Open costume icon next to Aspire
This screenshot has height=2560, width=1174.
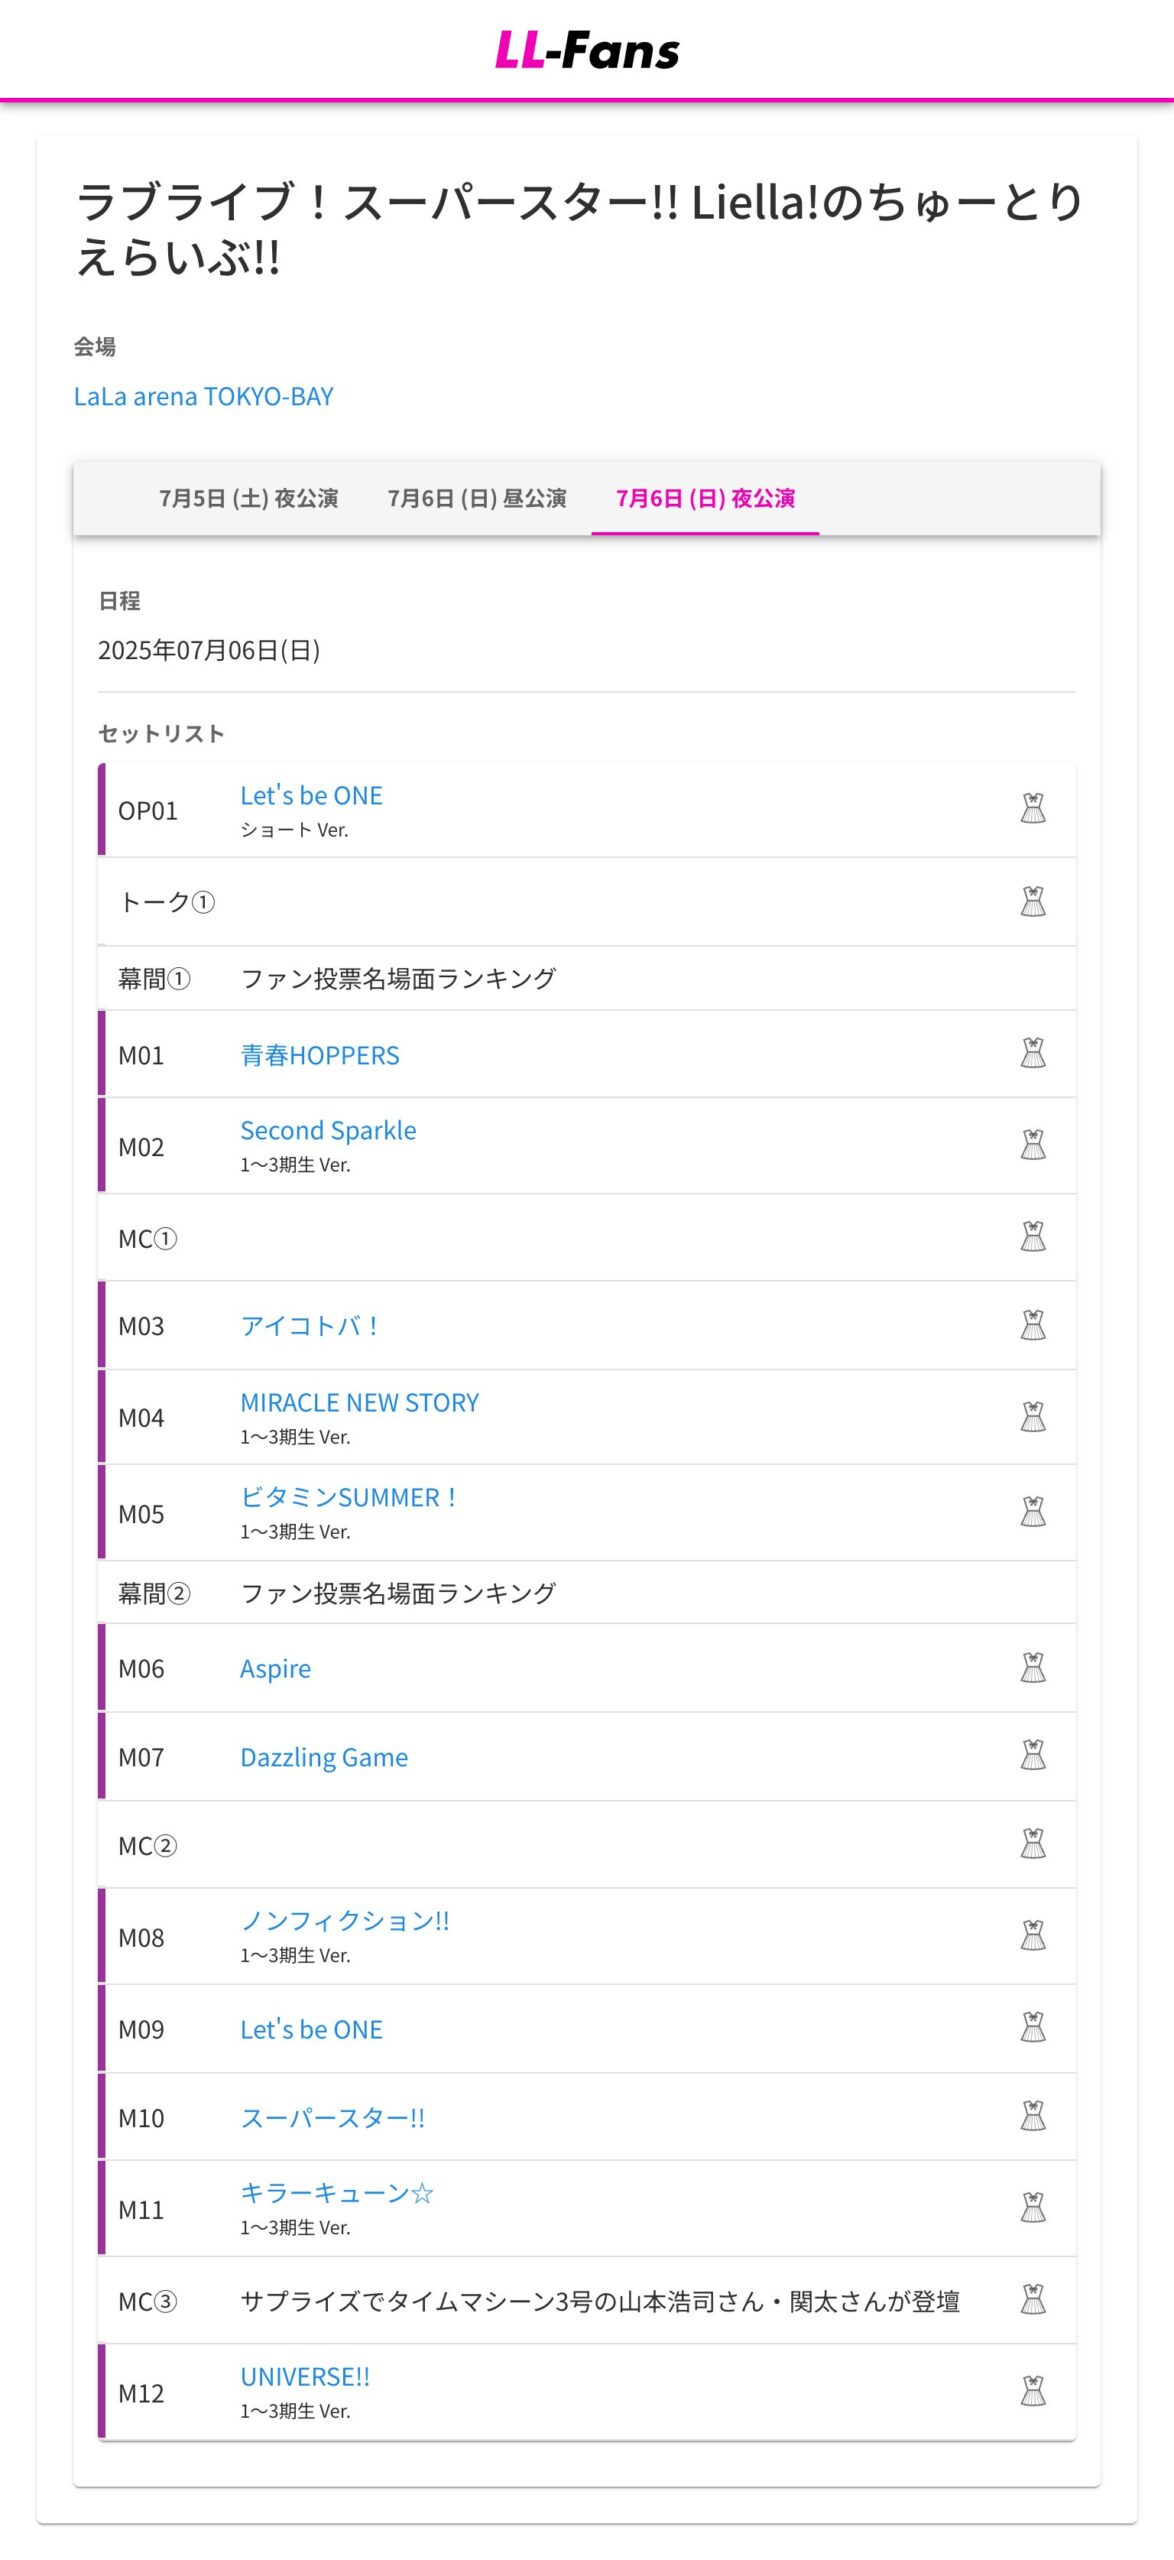click(1033, 1668)
